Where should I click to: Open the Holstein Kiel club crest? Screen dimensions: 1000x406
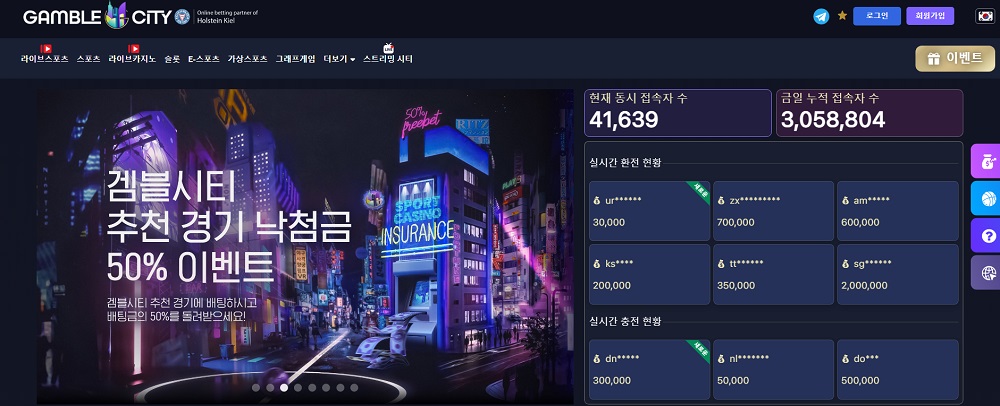pos(182,17)
